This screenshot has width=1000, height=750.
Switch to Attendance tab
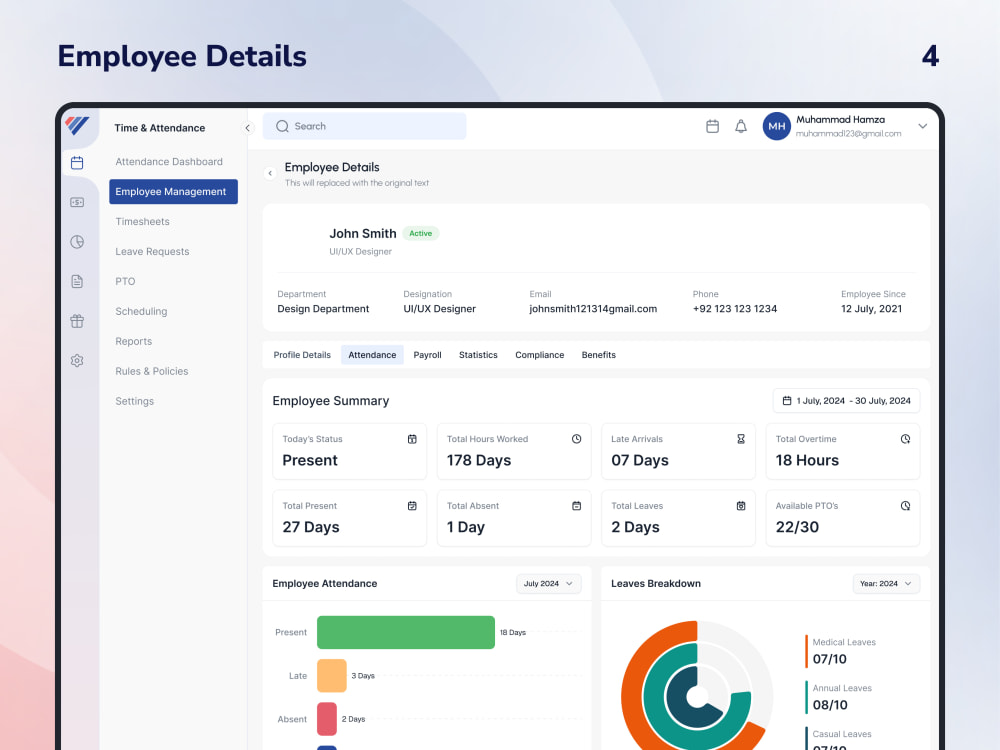372,355
